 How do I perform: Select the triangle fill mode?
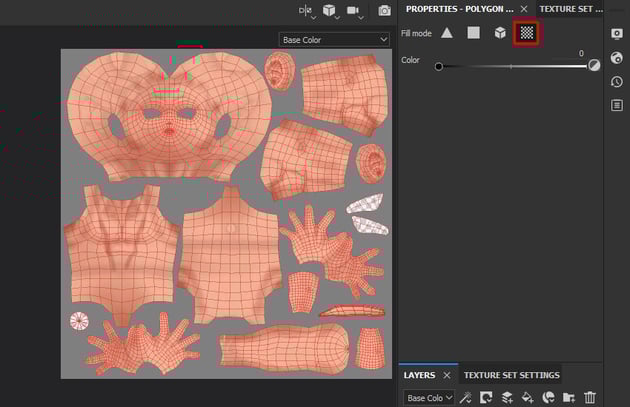point(447,33)
